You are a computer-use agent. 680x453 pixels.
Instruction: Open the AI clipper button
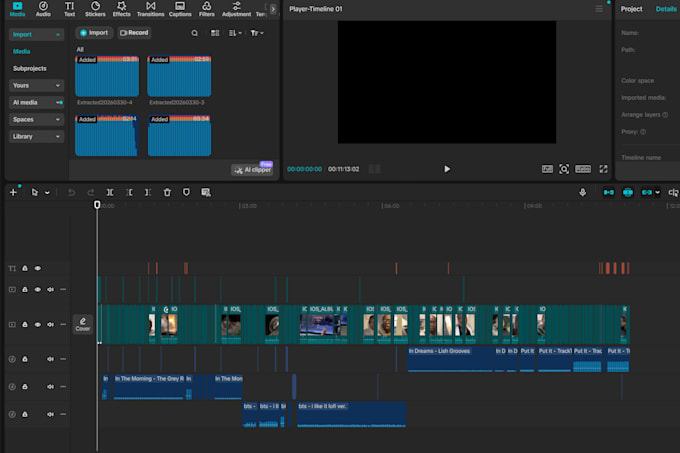(252, 169)
